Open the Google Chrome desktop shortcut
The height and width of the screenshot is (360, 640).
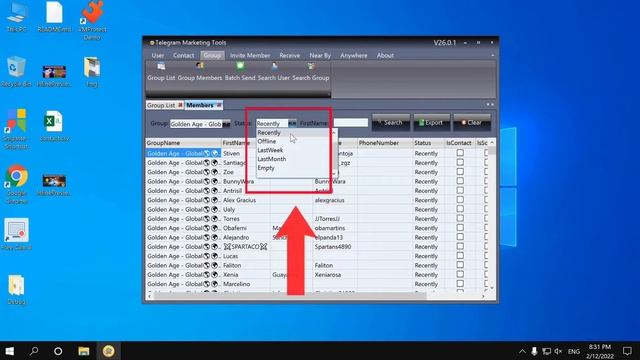pyautogui.click(x=17, y=184)
